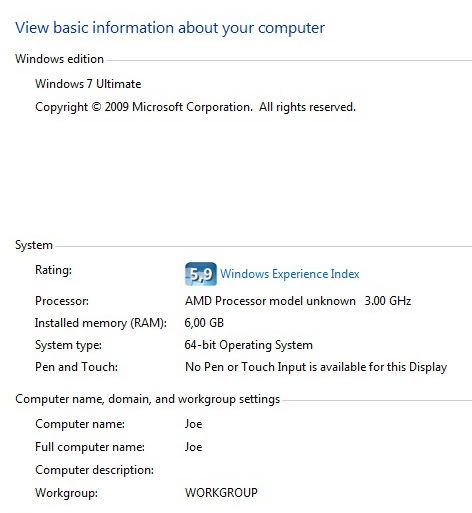Click the System type label
The image size is (472, 513).
click(x=68, y=345)
